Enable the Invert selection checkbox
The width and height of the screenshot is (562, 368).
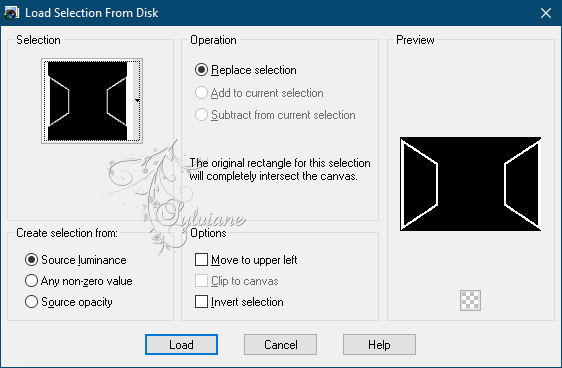tap(239, 302)
